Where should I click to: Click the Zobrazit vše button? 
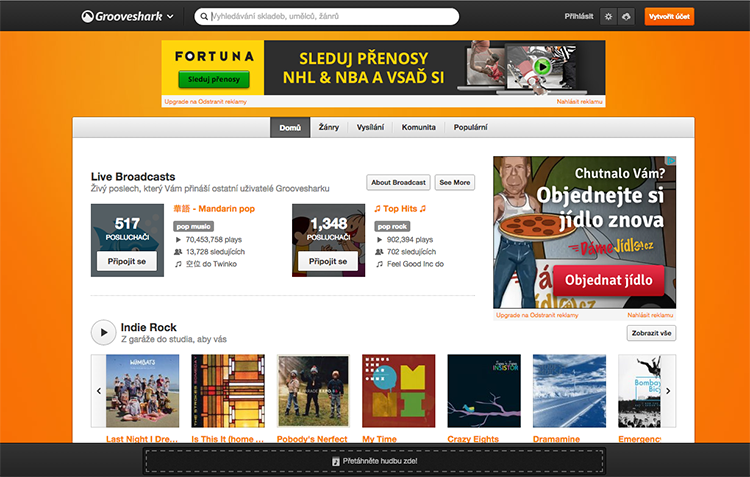(x=651, y=333)
